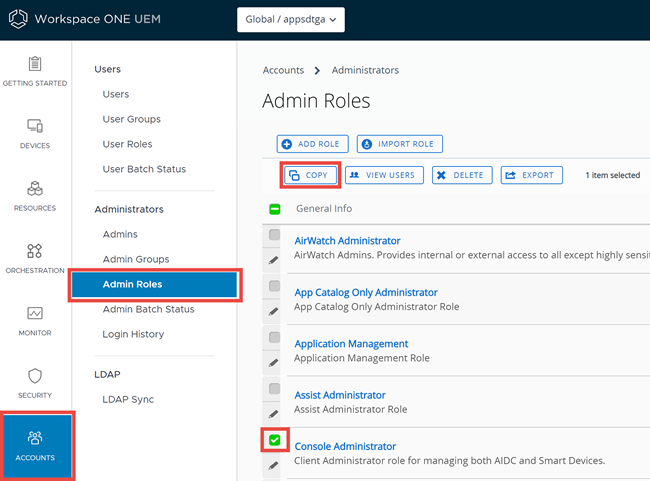650x481 pixels.
Task: Click 'Application Management Role' description text
Action: point(361,358)
